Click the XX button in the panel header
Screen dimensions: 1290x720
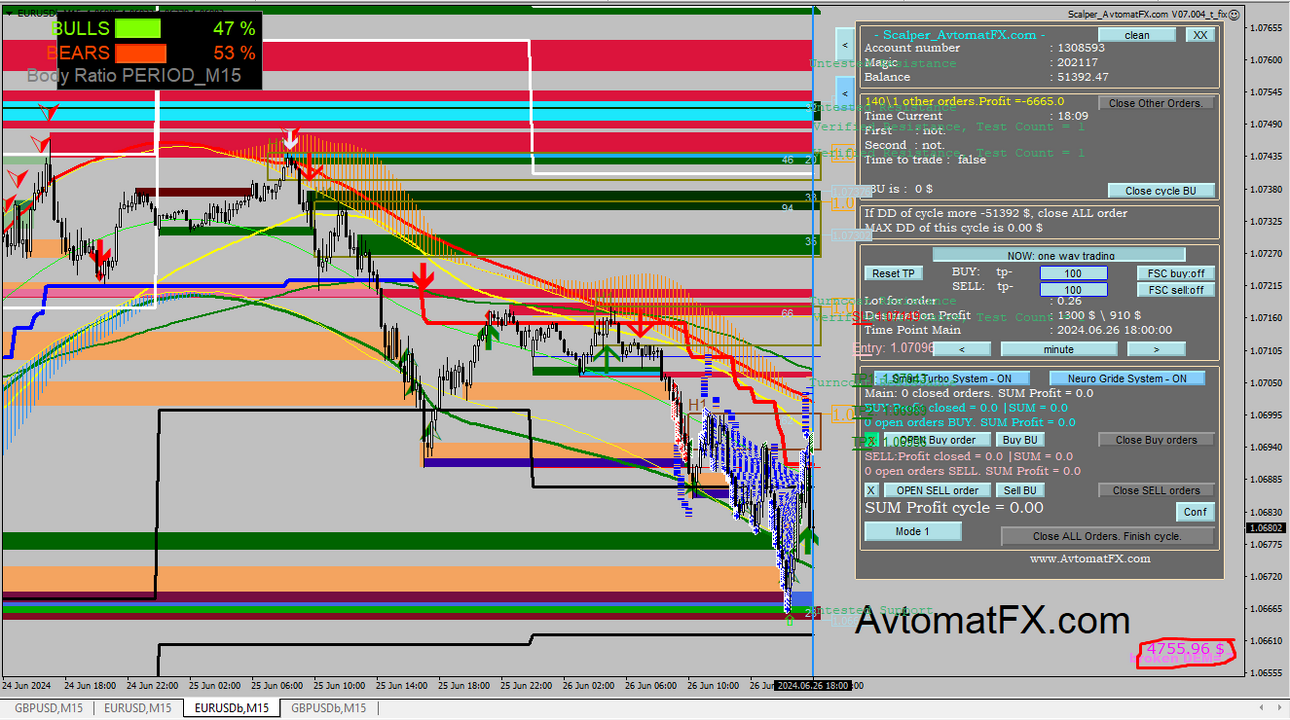point(1200,35)
